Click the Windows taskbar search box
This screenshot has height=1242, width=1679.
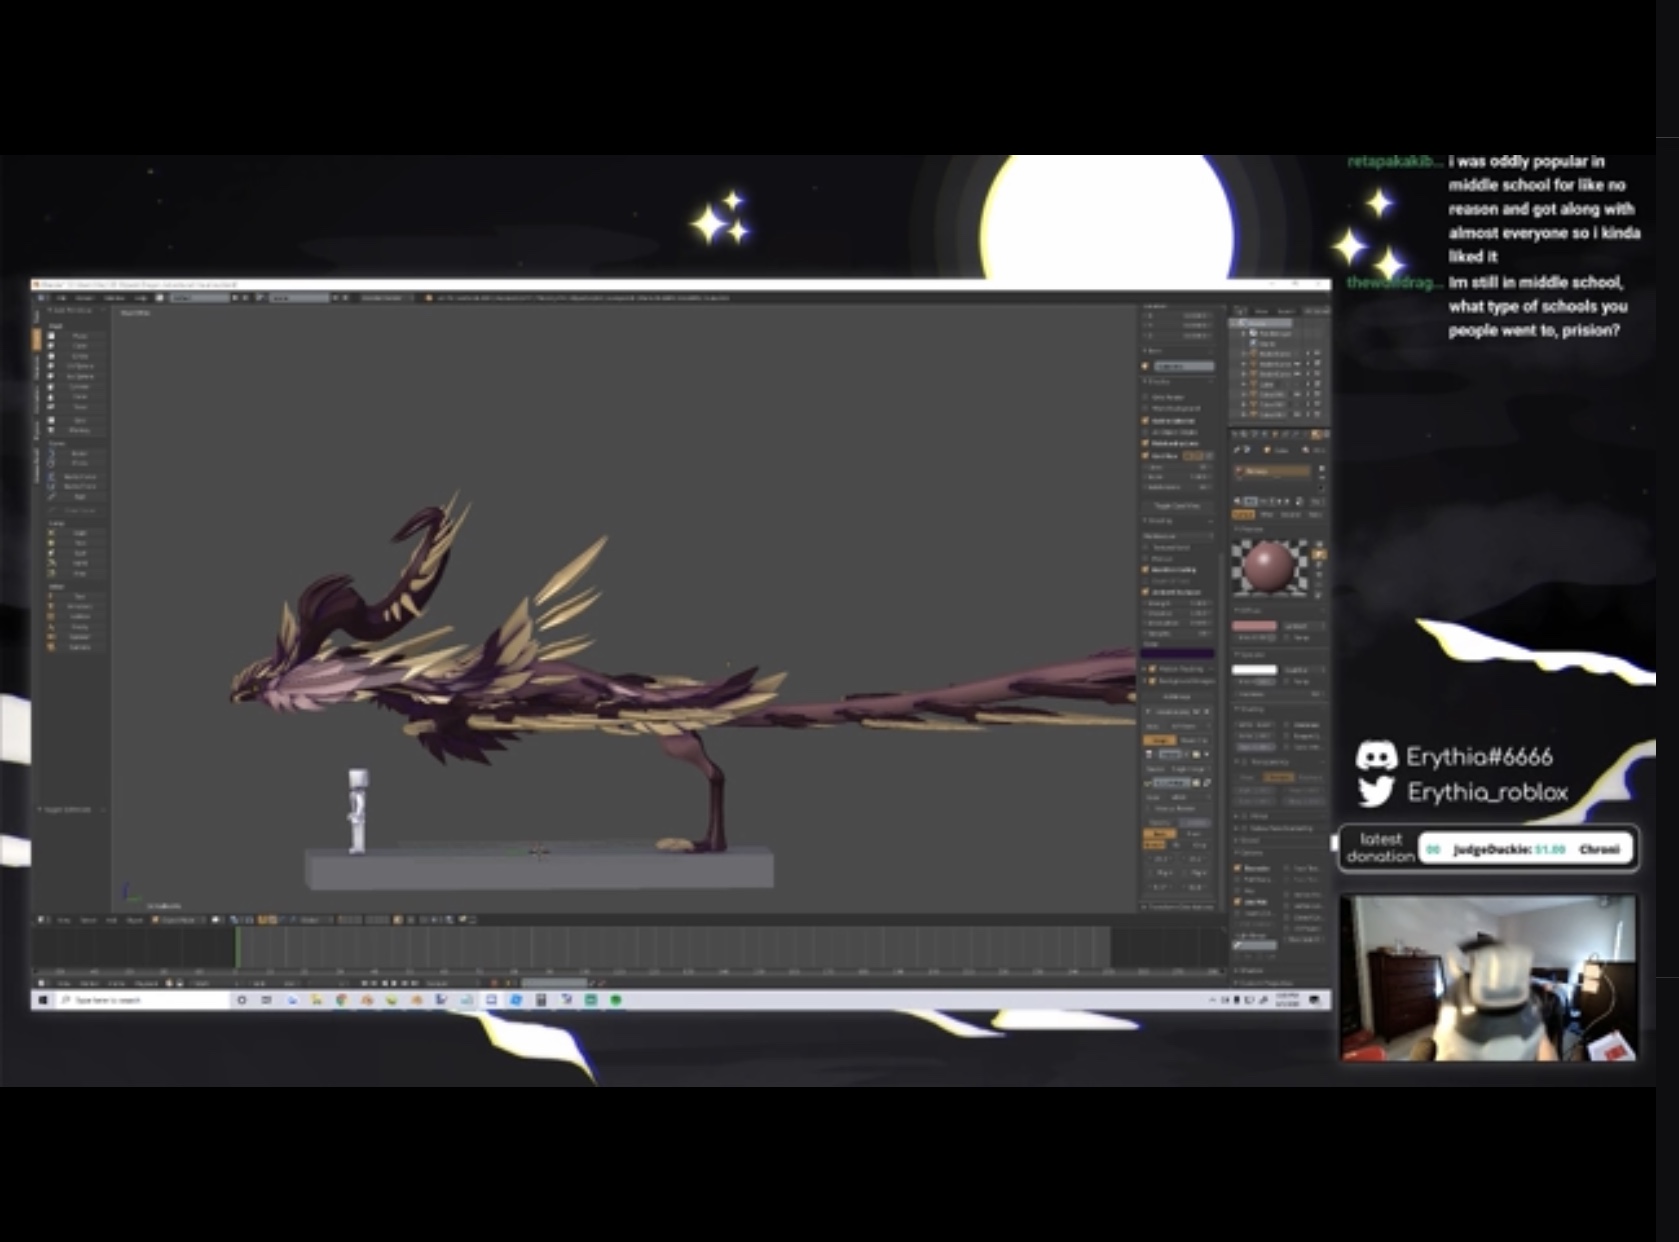(143, 1000)
